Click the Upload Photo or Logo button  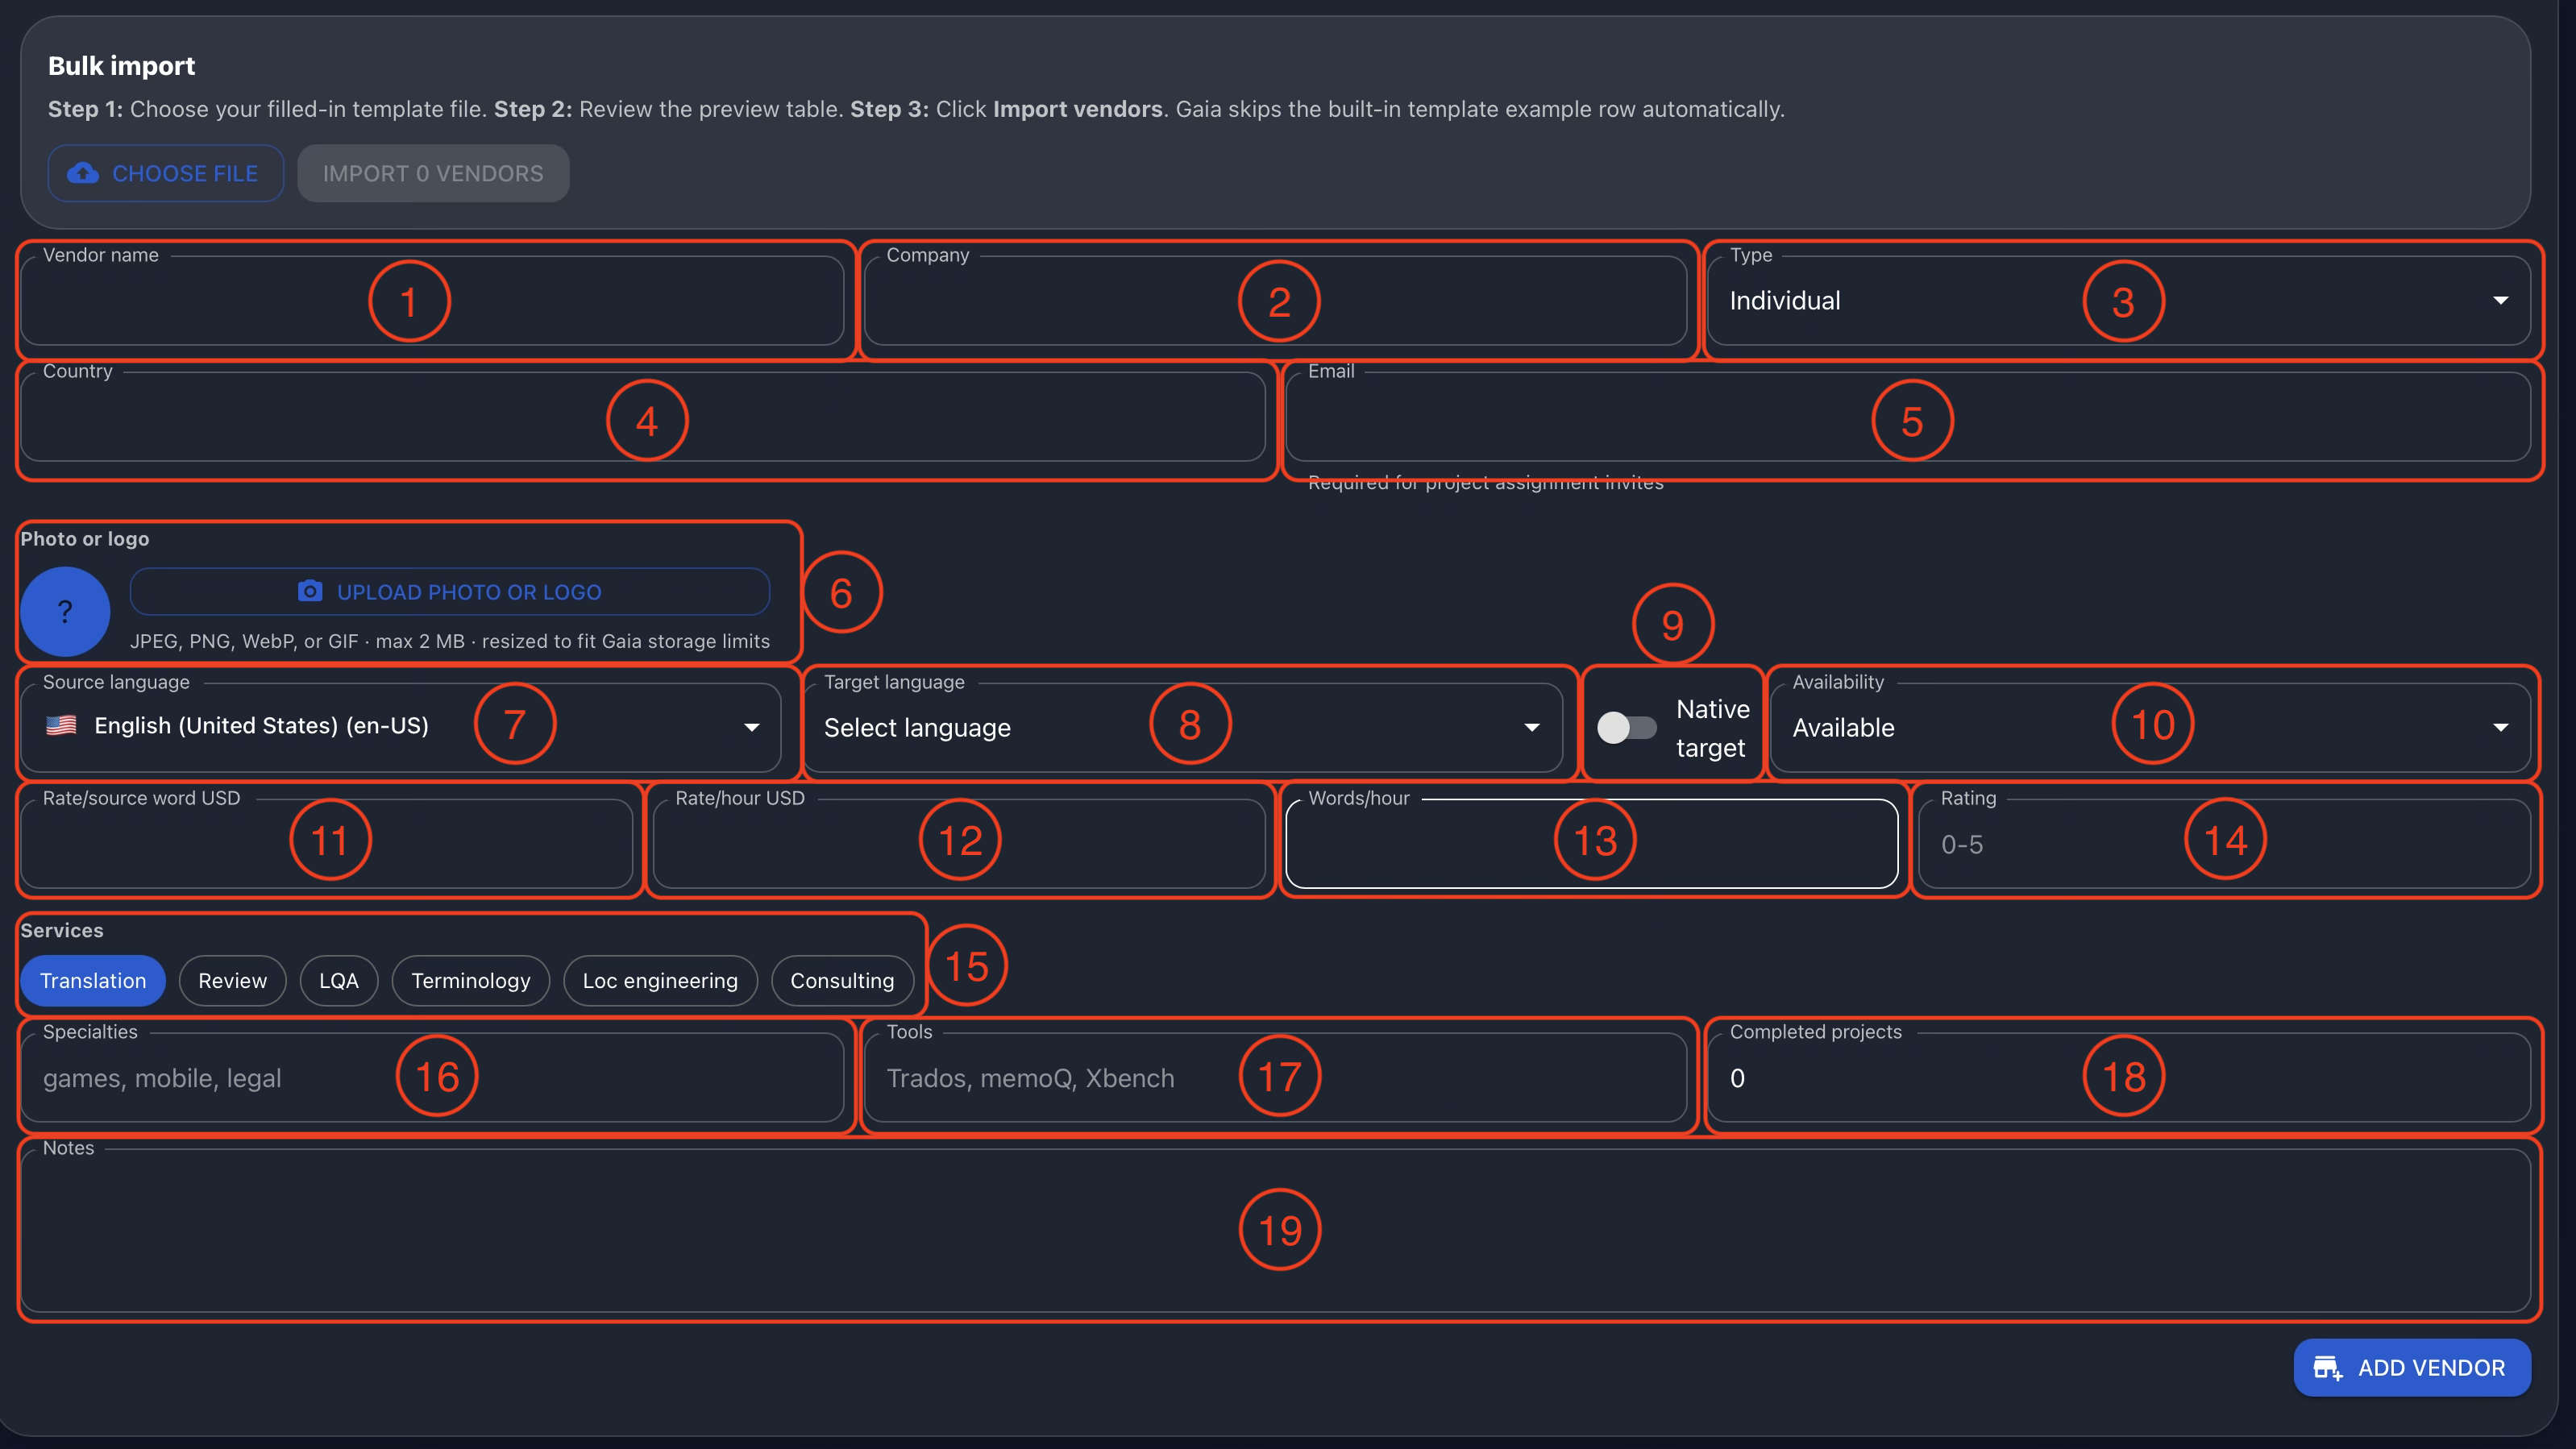point(450,591)
